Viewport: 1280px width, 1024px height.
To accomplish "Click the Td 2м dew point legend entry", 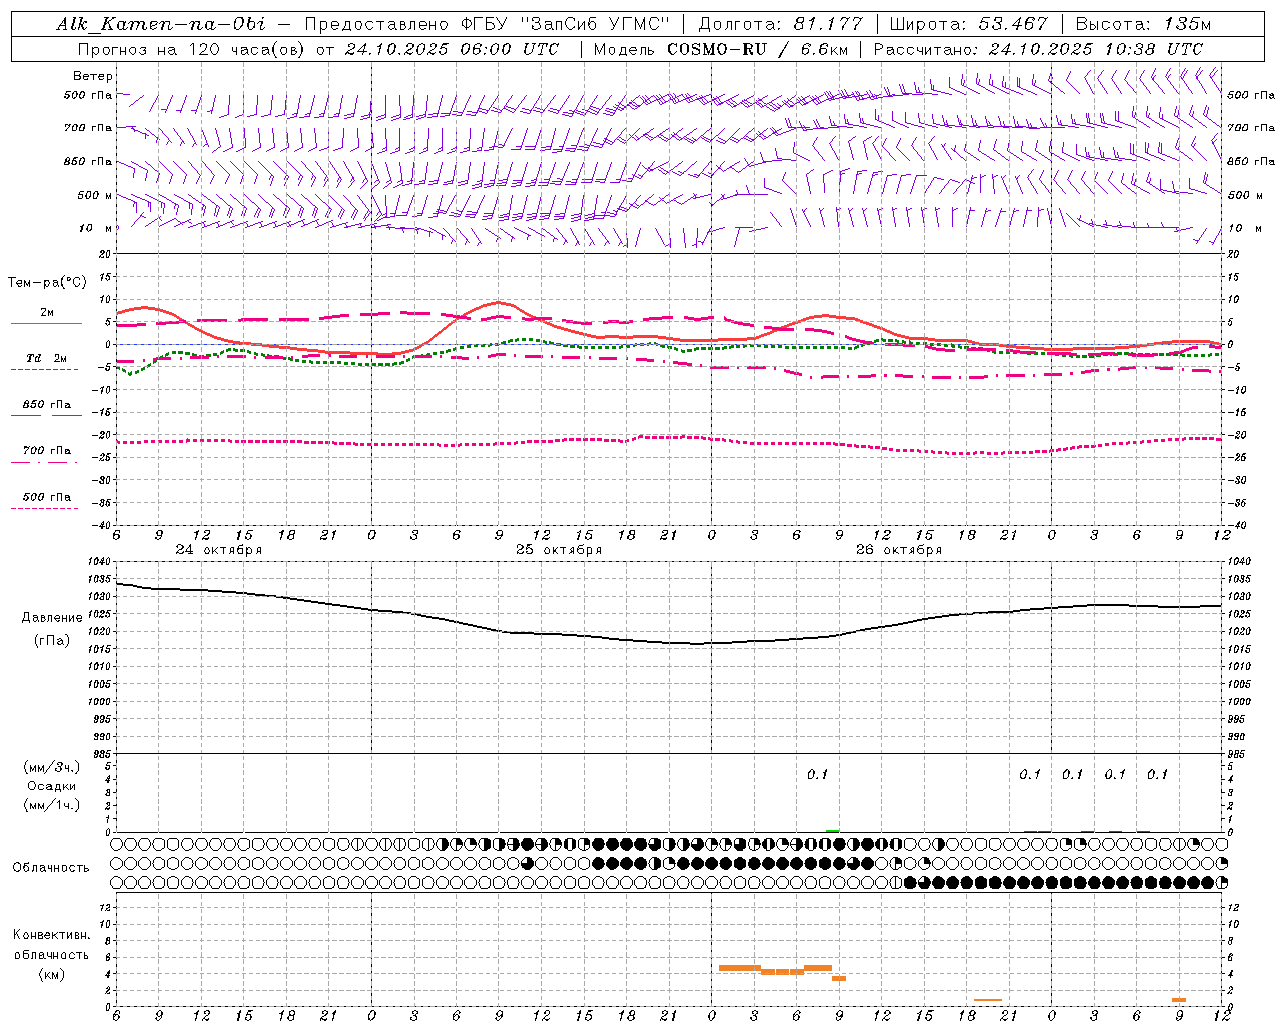I will pyautogui.click(x=47, y=358).
